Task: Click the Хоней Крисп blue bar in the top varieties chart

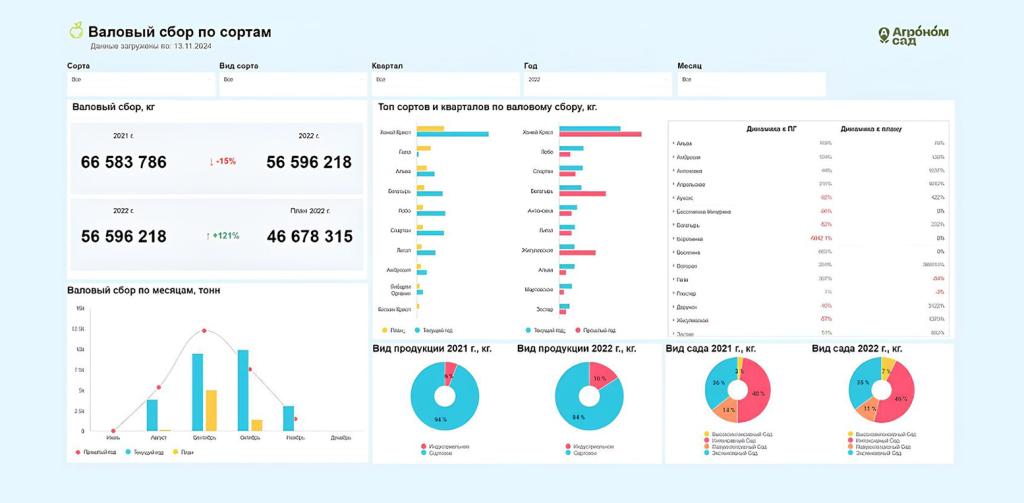Action: 452,134
